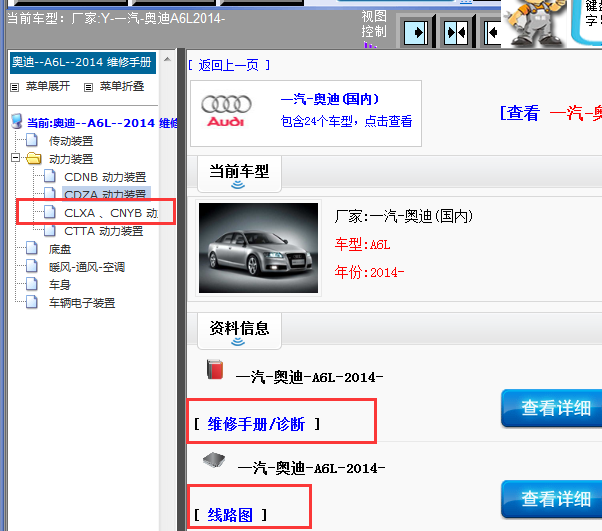Click the 奥迪--A6L--2014 维修手册 header
Screen dimensions: 602x531
click(83, 63)
